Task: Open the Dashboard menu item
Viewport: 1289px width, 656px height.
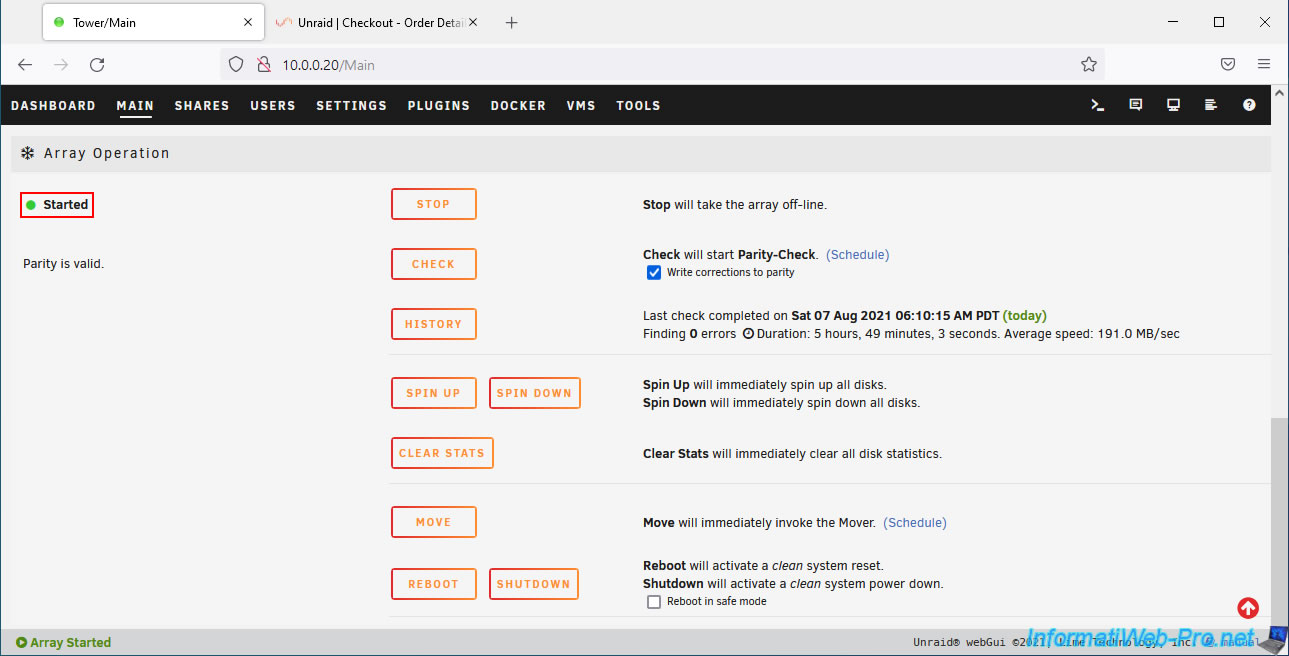Action: pyautogui.click(x=53, y=105)
